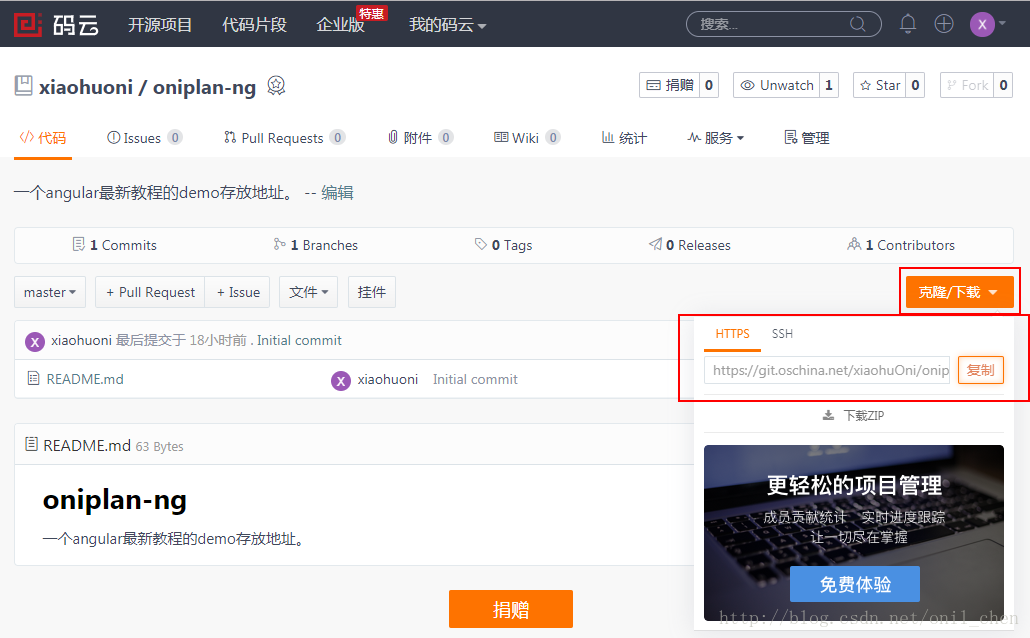Click the plus circle create icon
The image size is (1030, 638).
[944, 24]
